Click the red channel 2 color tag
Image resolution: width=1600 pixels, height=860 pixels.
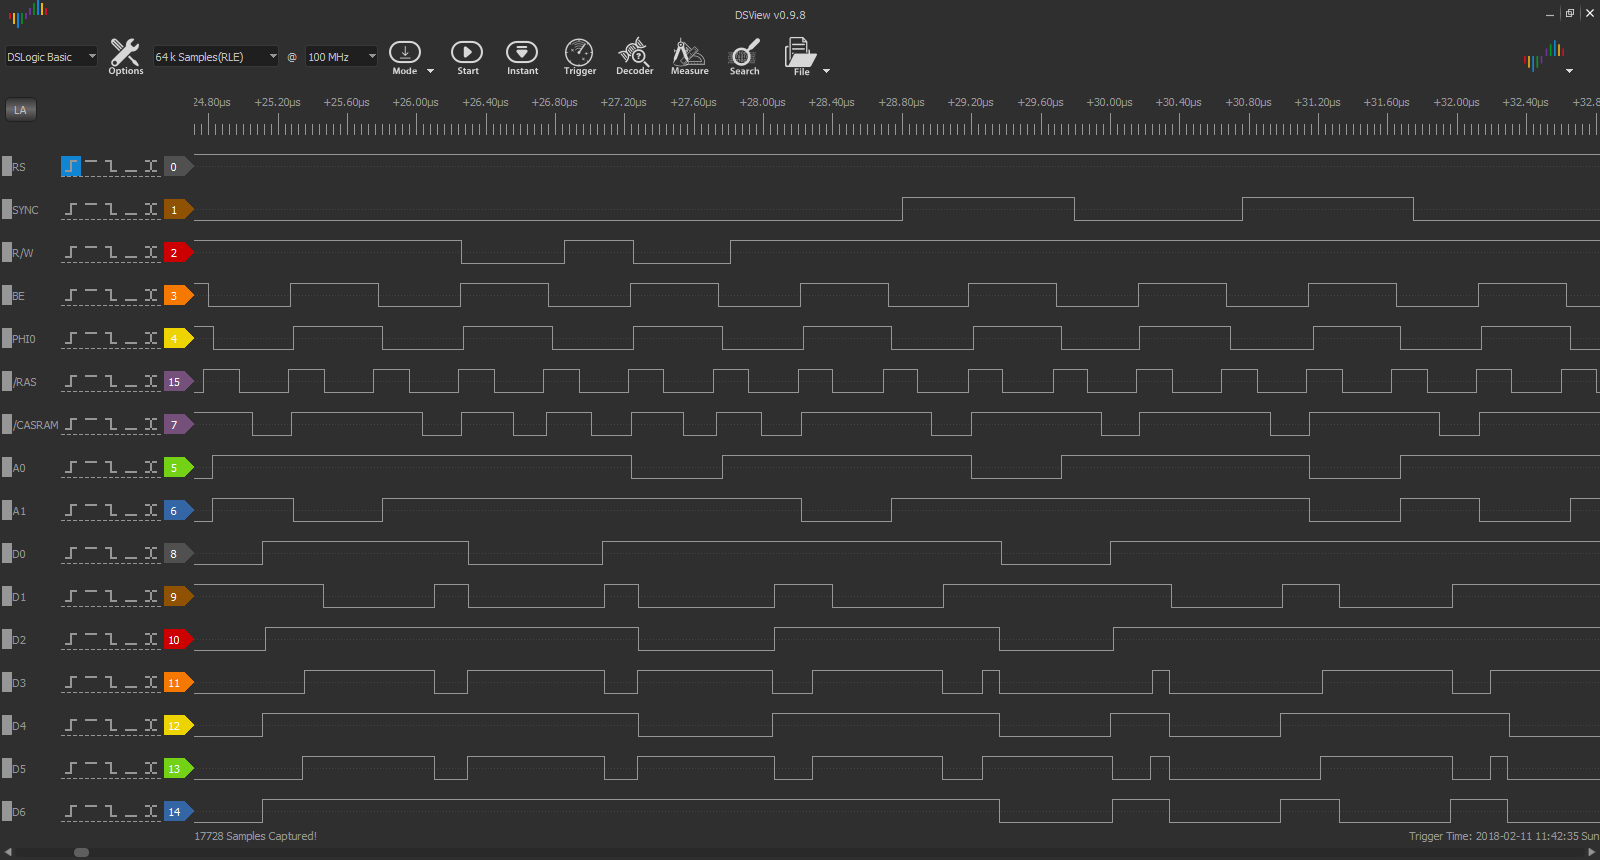coord(175,253)
